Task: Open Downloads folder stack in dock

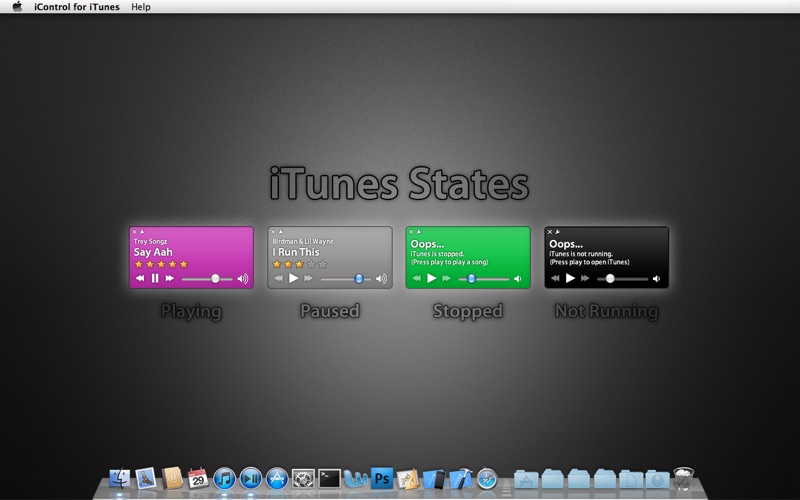Action: click(x=657, y=479)
